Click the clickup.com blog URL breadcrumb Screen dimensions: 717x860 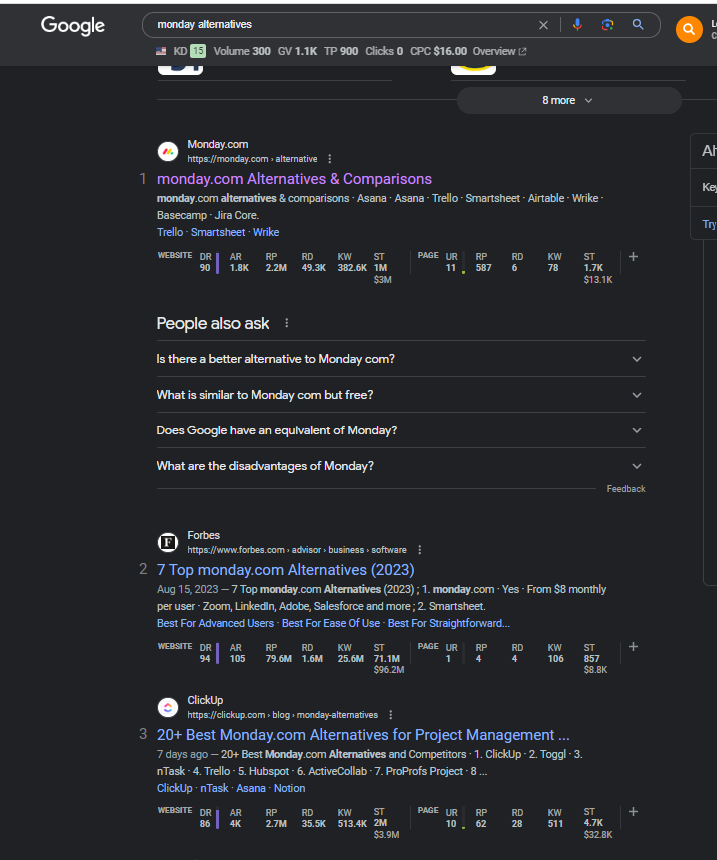pyautogui.click(x=283, y=715)
